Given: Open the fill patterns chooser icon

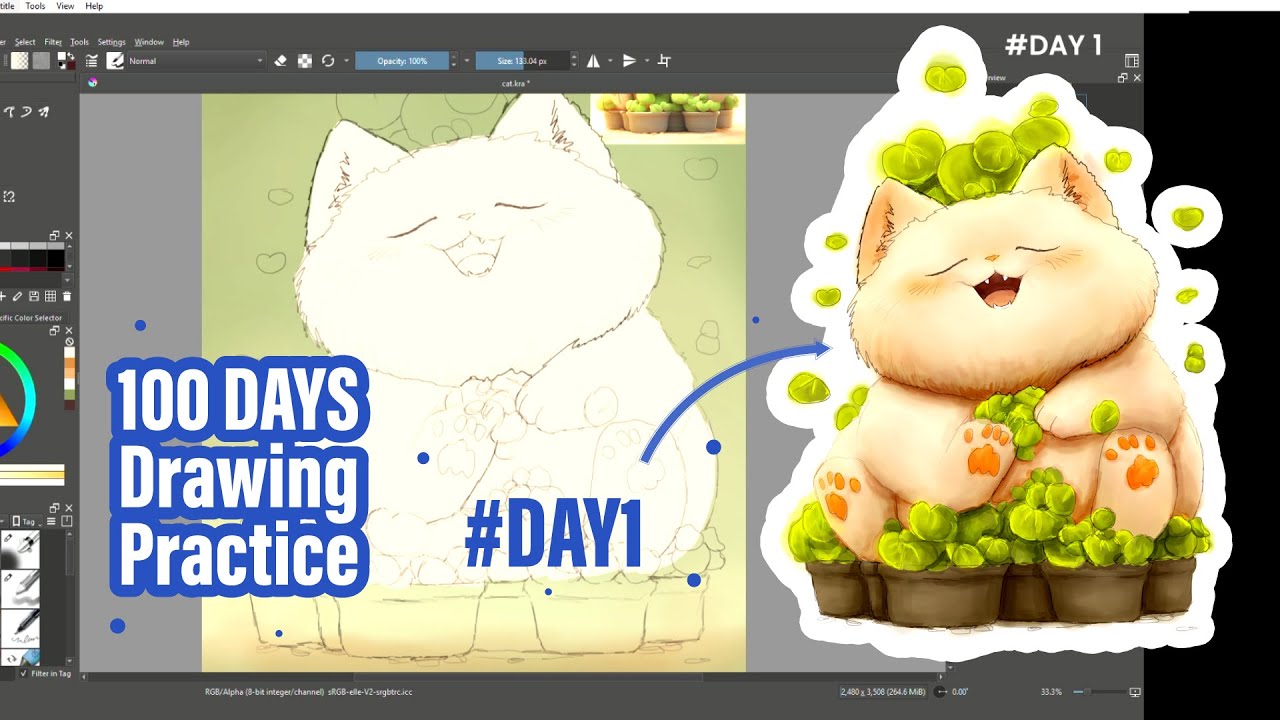Looking at the screenshot, I should pos(41,61).
